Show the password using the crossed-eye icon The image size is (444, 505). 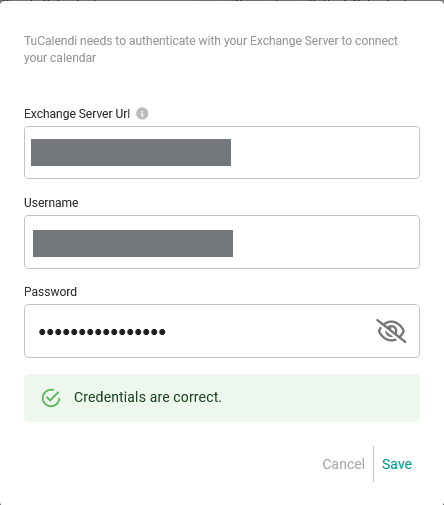coord(391,331)
